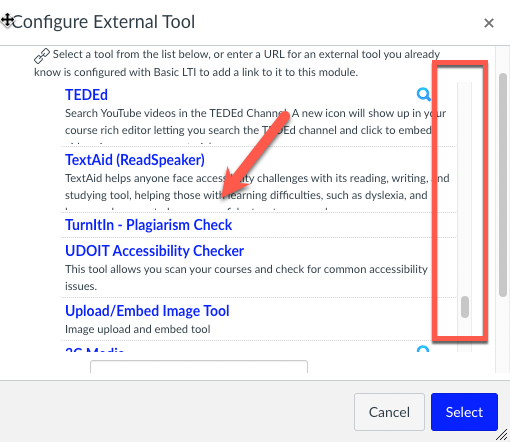Select TurnItIn - Plagiarism Check tool
Image resolution: width=510 pixels, height=442 pixels.
(148, 225)
